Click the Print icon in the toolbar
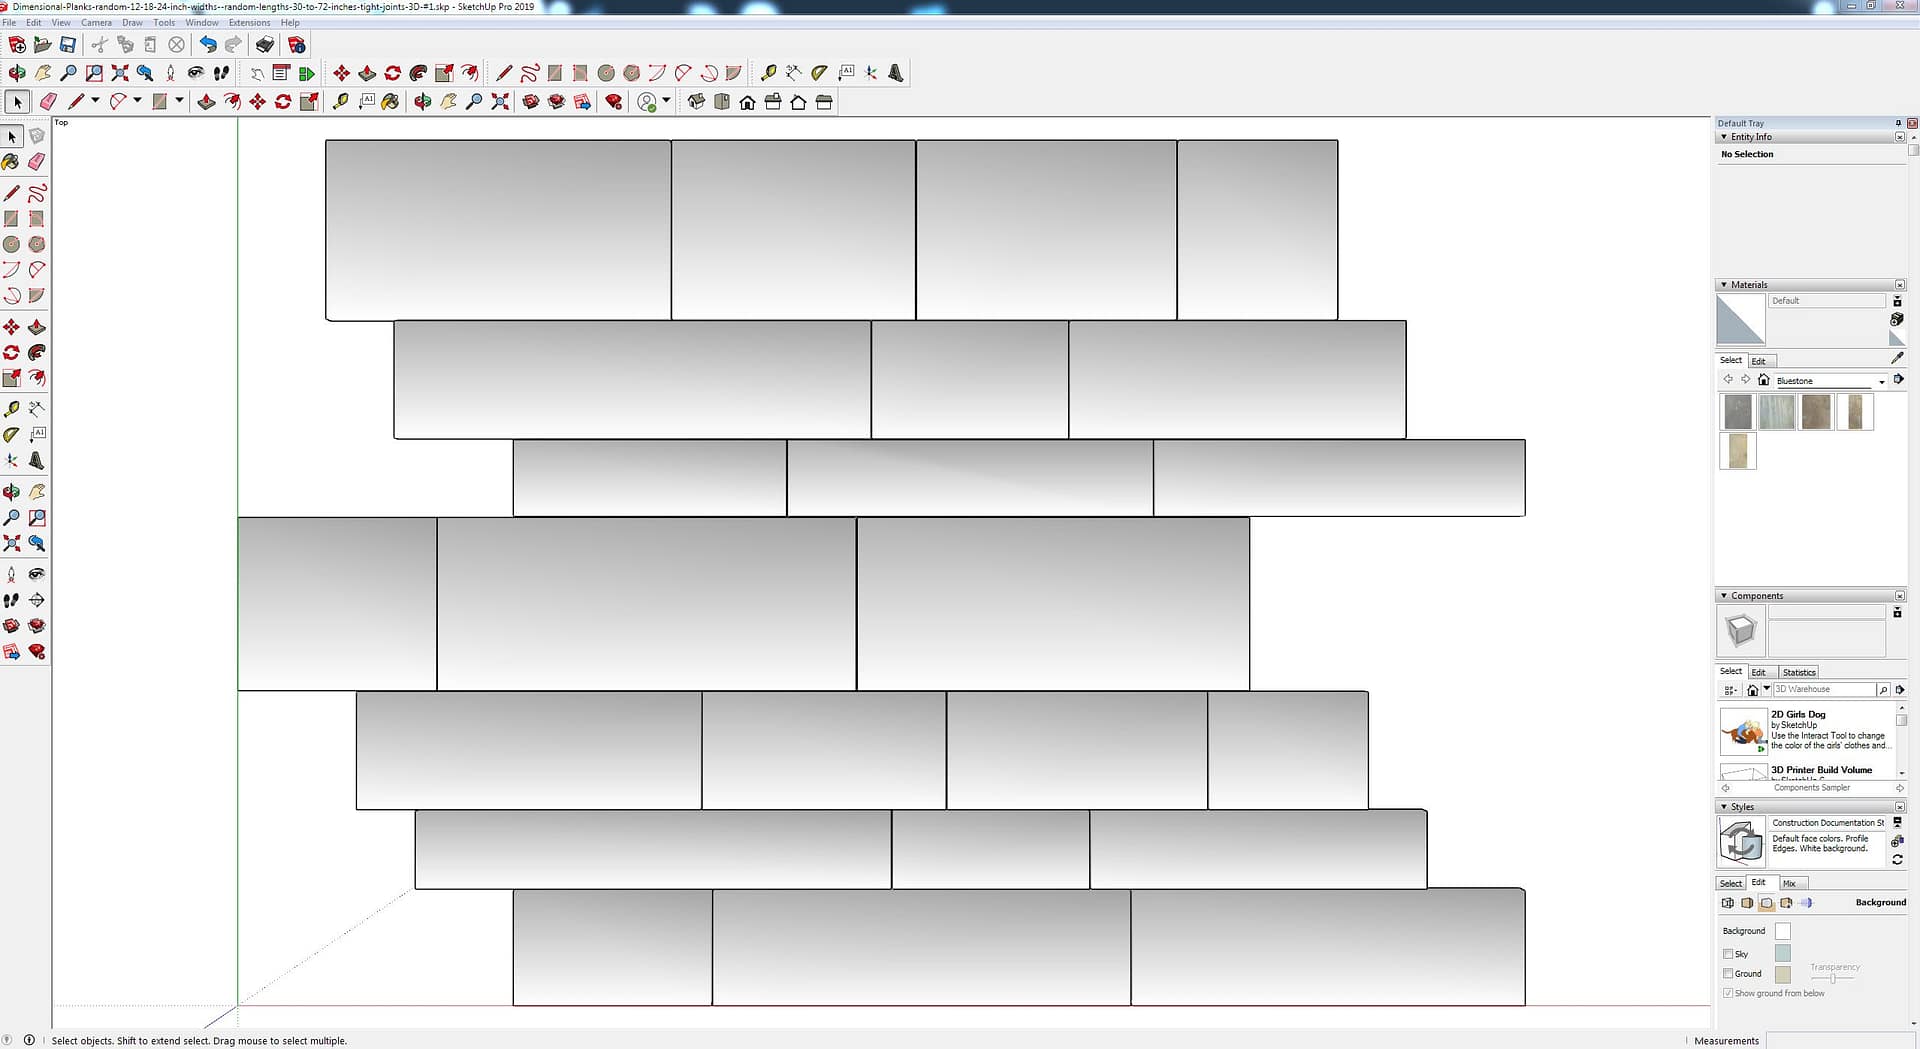Screen dimensions: 1920x1049 point(265,45)
